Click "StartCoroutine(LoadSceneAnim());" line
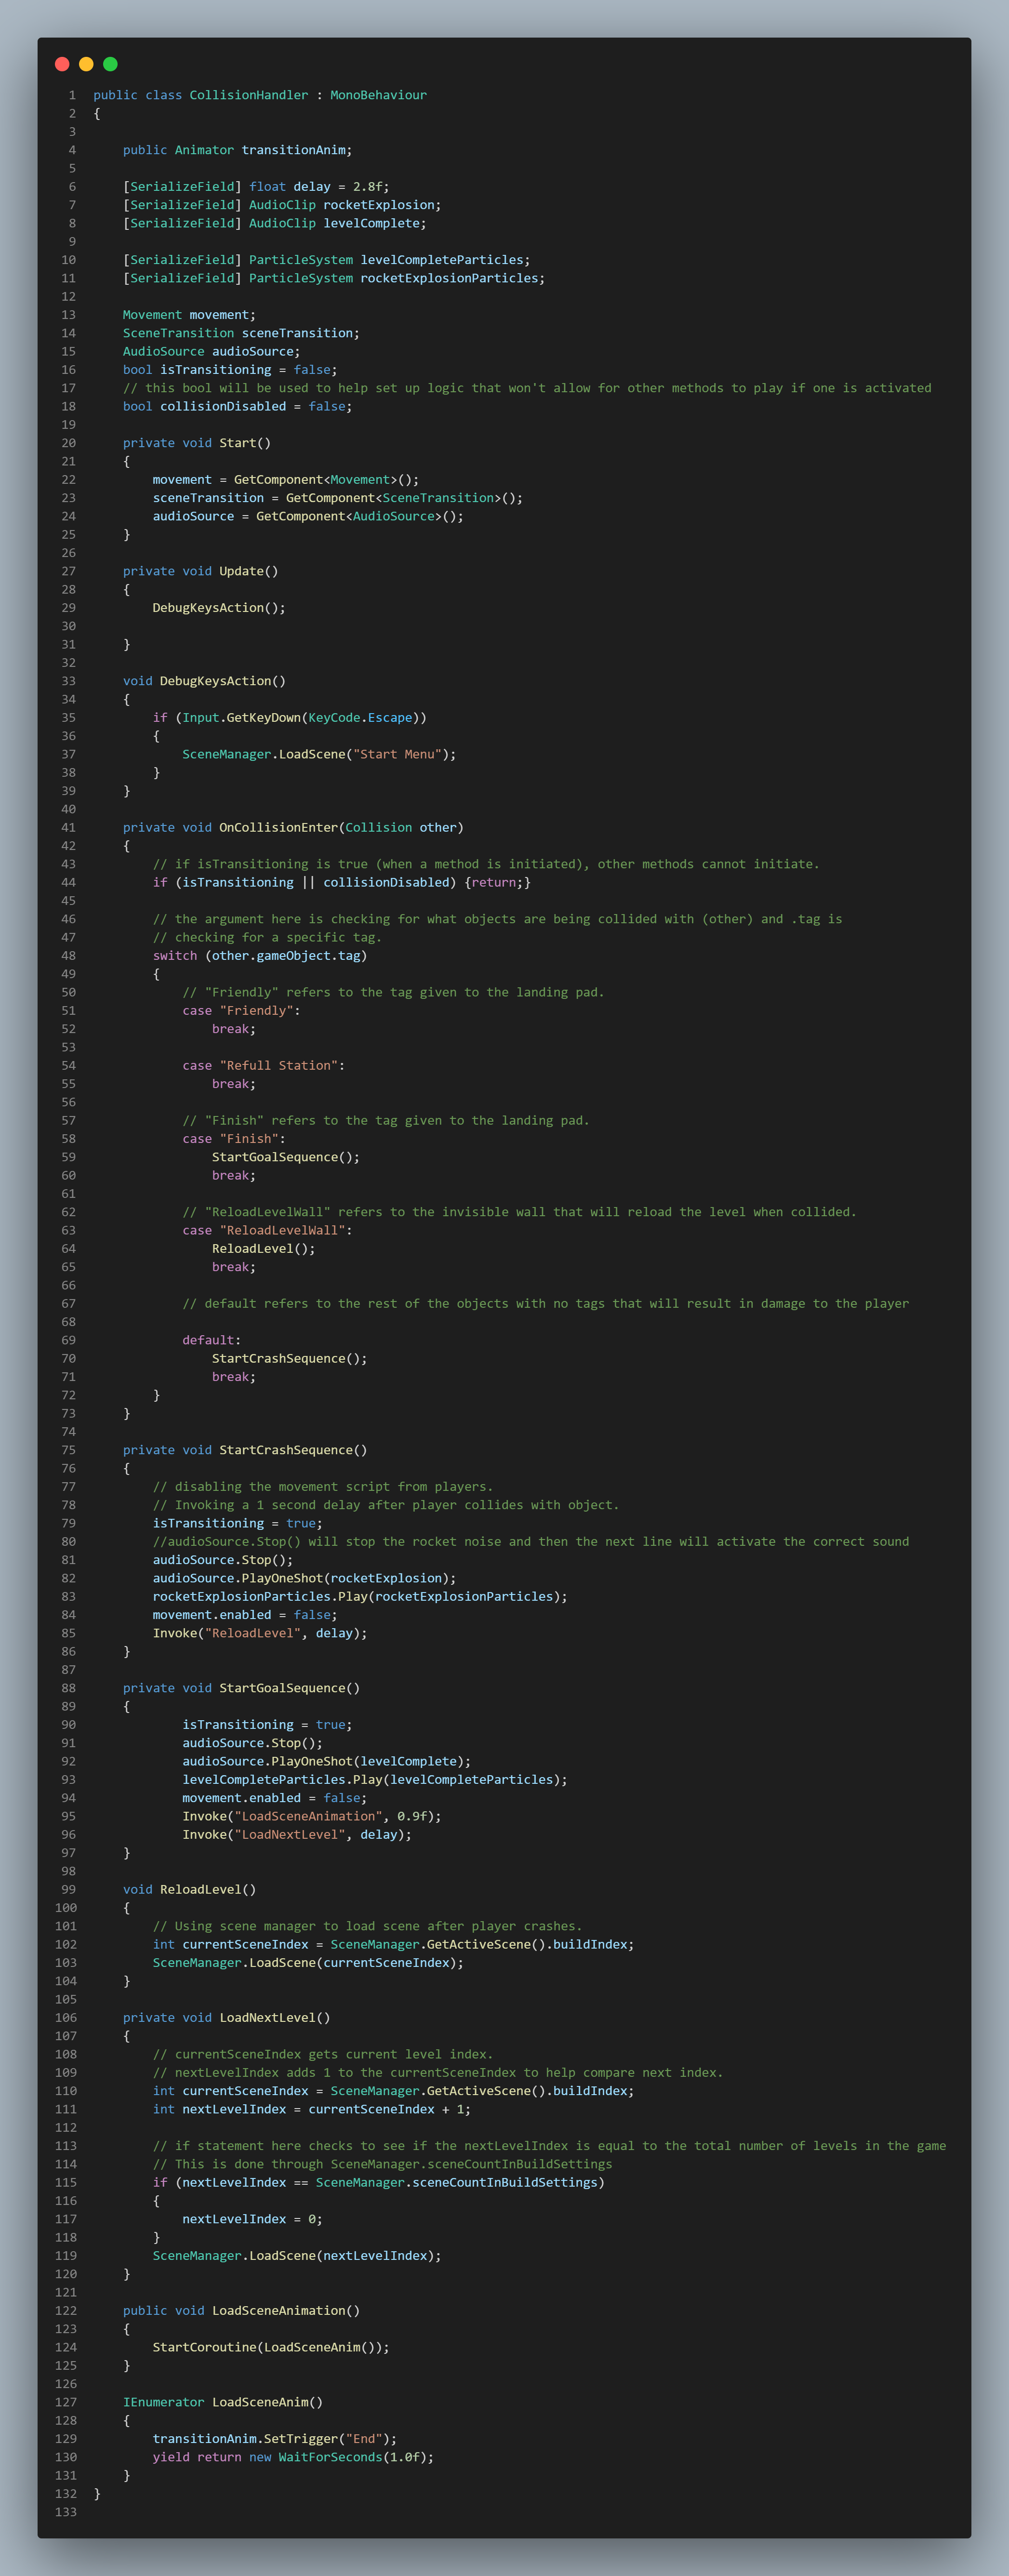 271,2347
